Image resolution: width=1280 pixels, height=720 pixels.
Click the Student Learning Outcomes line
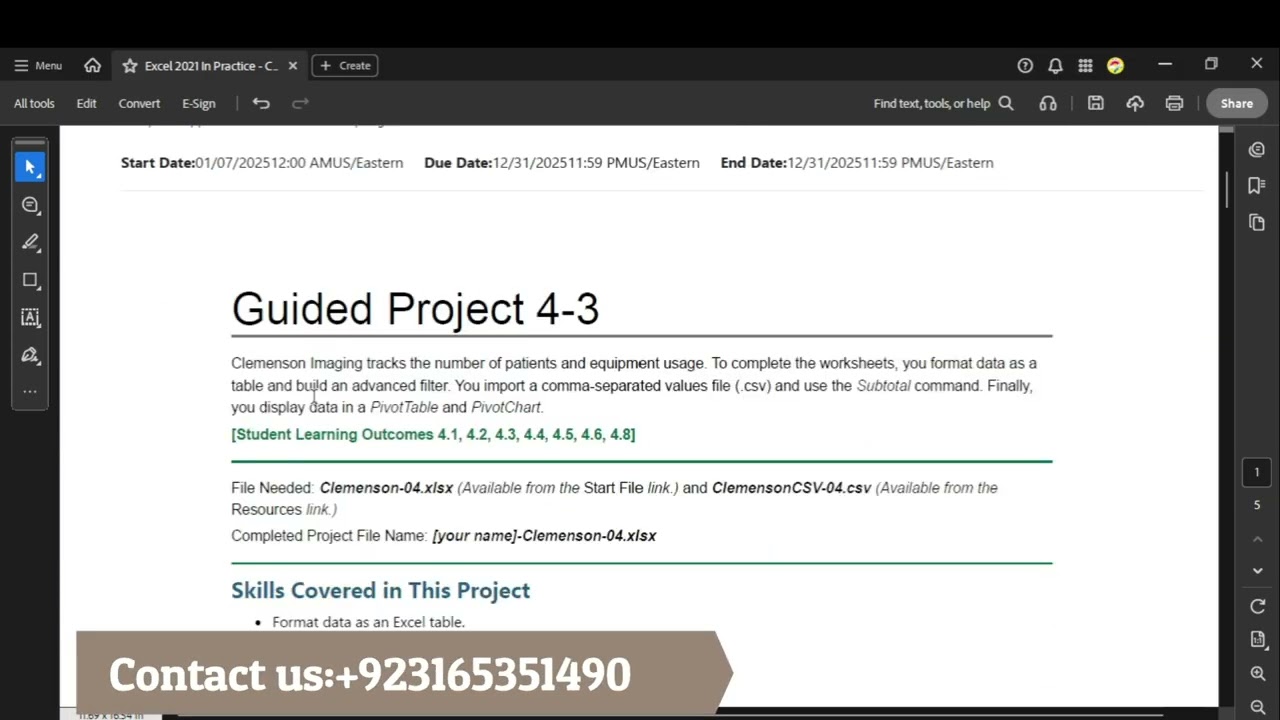(433, 434)
